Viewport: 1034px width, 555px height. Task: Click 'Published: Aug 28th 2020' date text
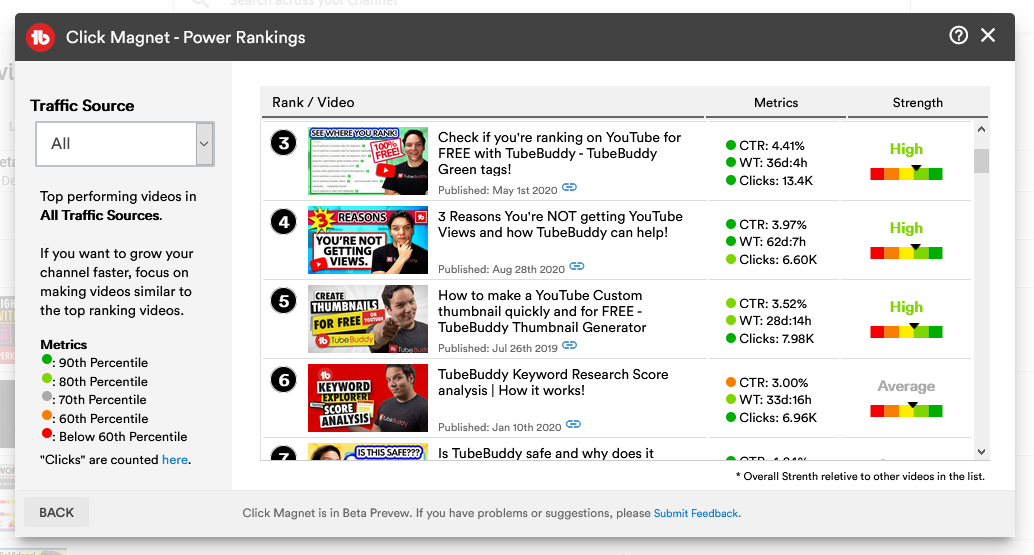point(501,270)
